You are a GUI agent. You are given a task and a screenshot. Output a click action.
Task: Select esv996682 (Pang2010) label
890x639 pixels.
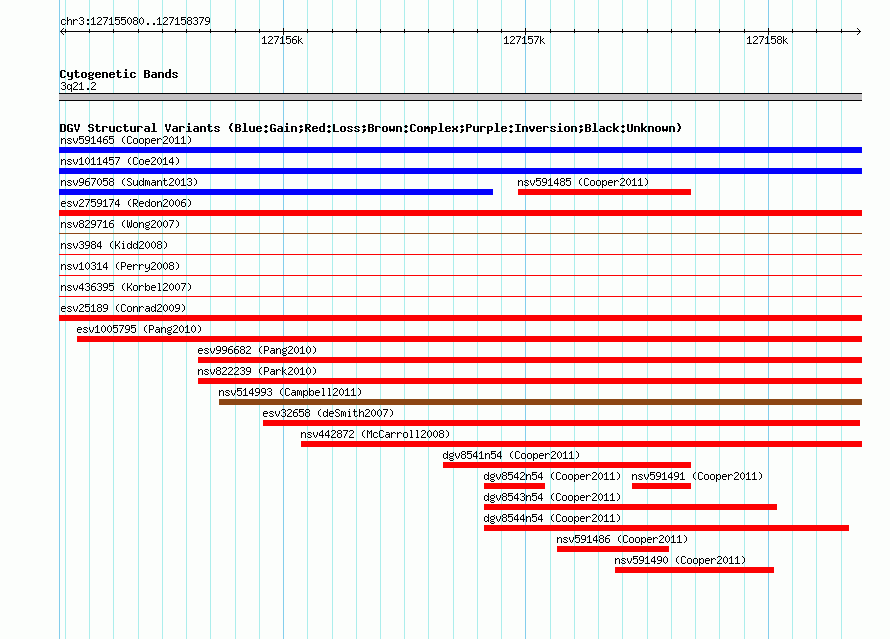257,350
